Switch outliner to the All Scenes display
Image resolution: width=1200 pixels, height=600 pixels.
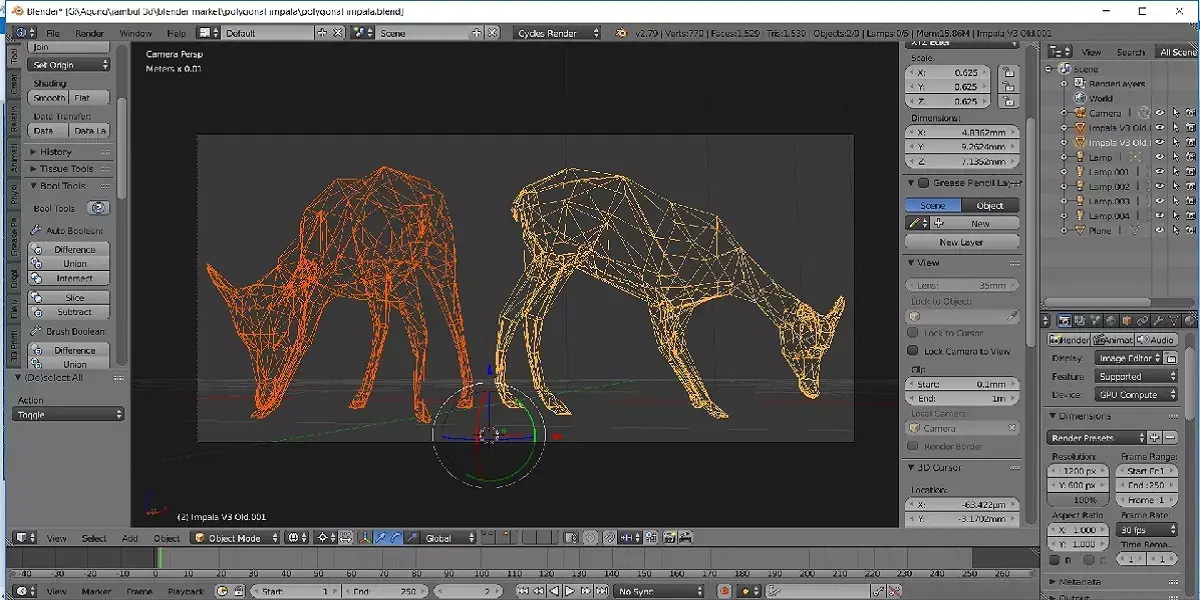pos(1177,52)
